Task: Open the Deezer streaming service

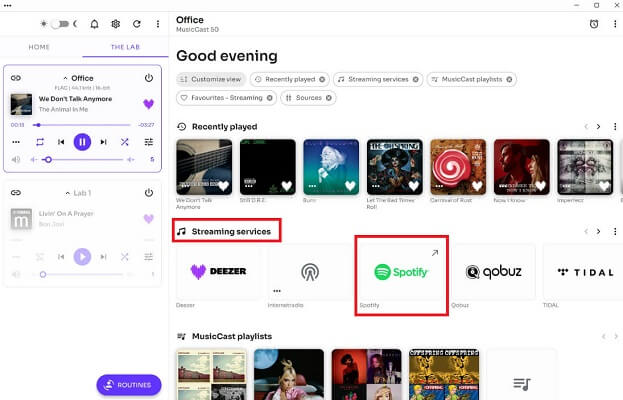Action: (x=218, y=272)
